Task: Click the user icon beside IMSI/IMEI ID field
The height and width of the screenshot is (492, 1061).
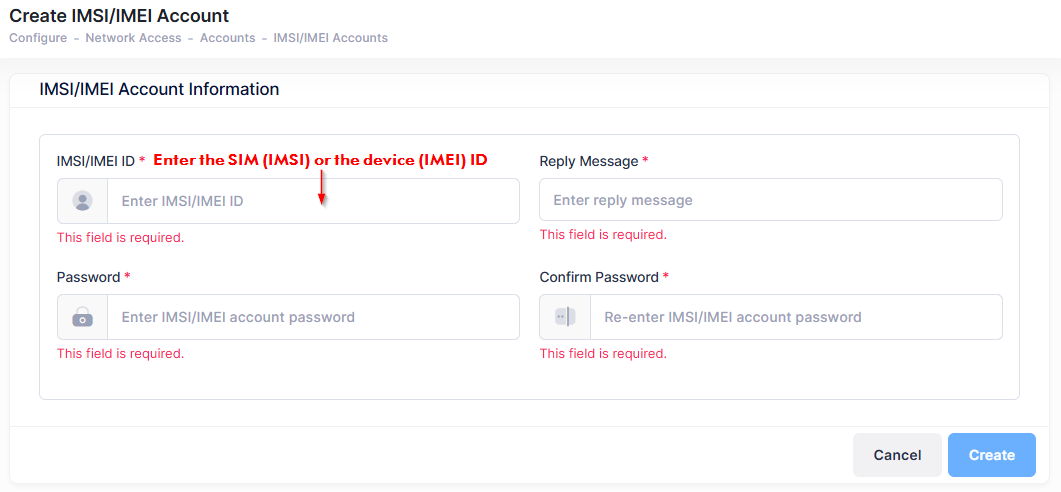Action: point(83,201)
